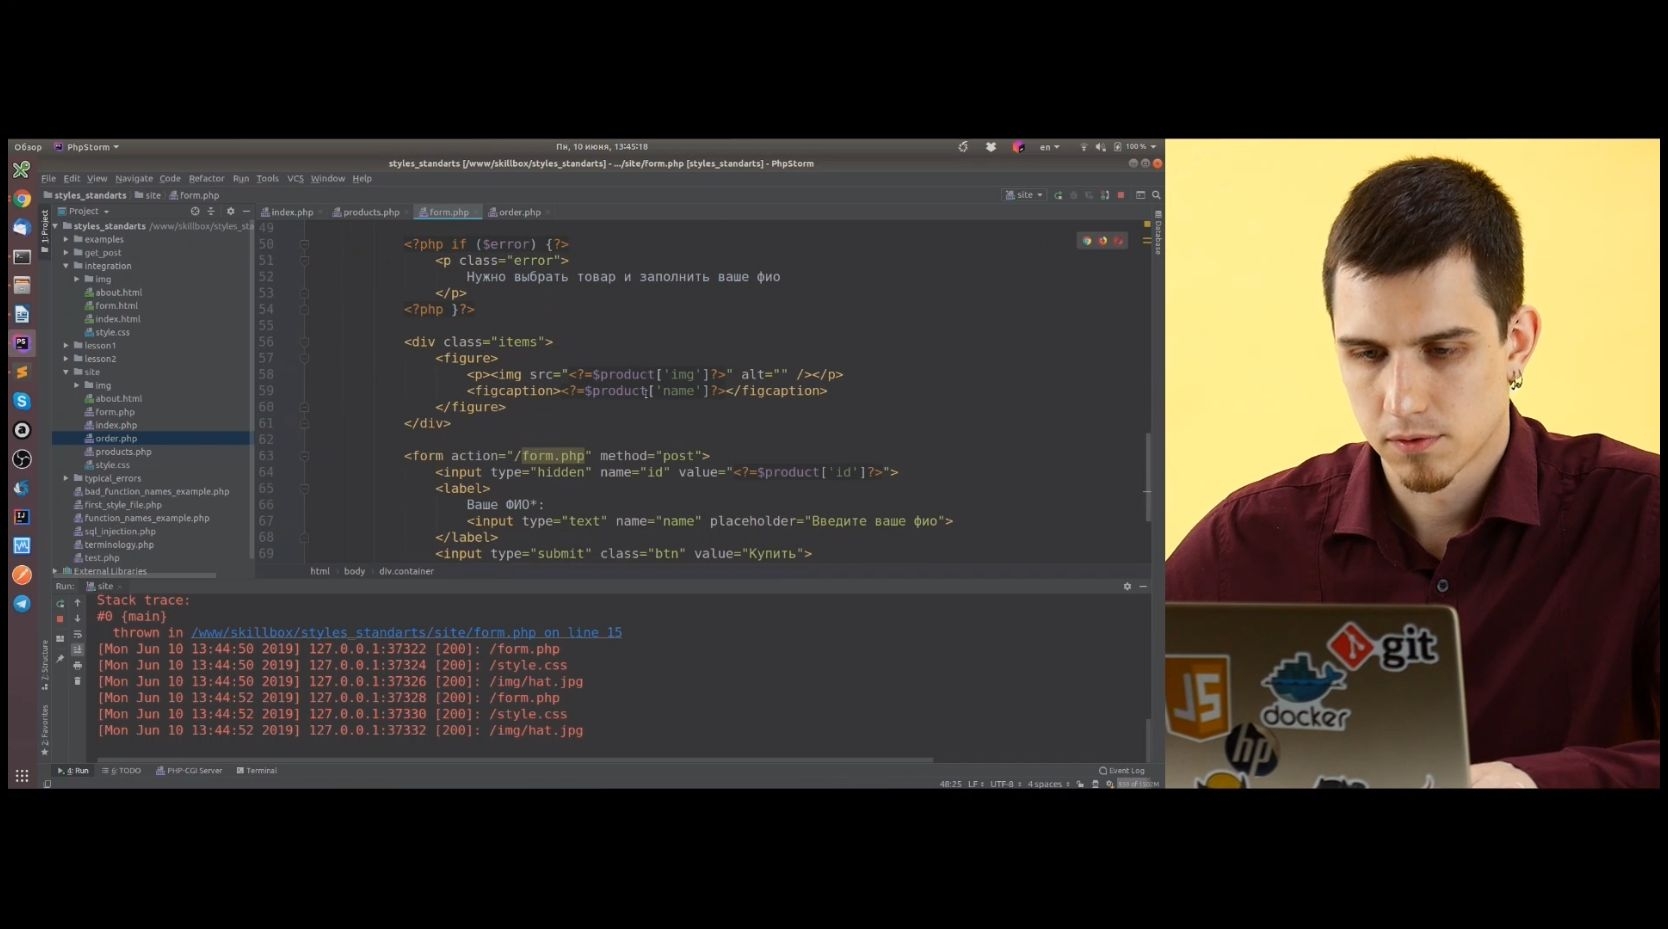Rerun the site configuration in Run panel
Image resolution: width=1668 pixels, height=929 pixels.
pos(60,603)
